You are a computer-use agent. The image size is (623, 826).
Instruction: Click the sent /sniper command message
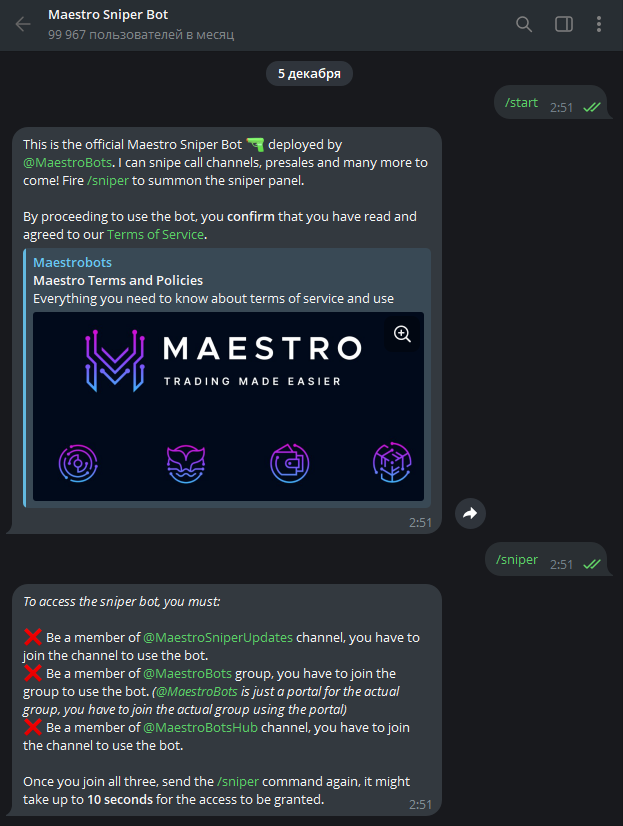546,559
